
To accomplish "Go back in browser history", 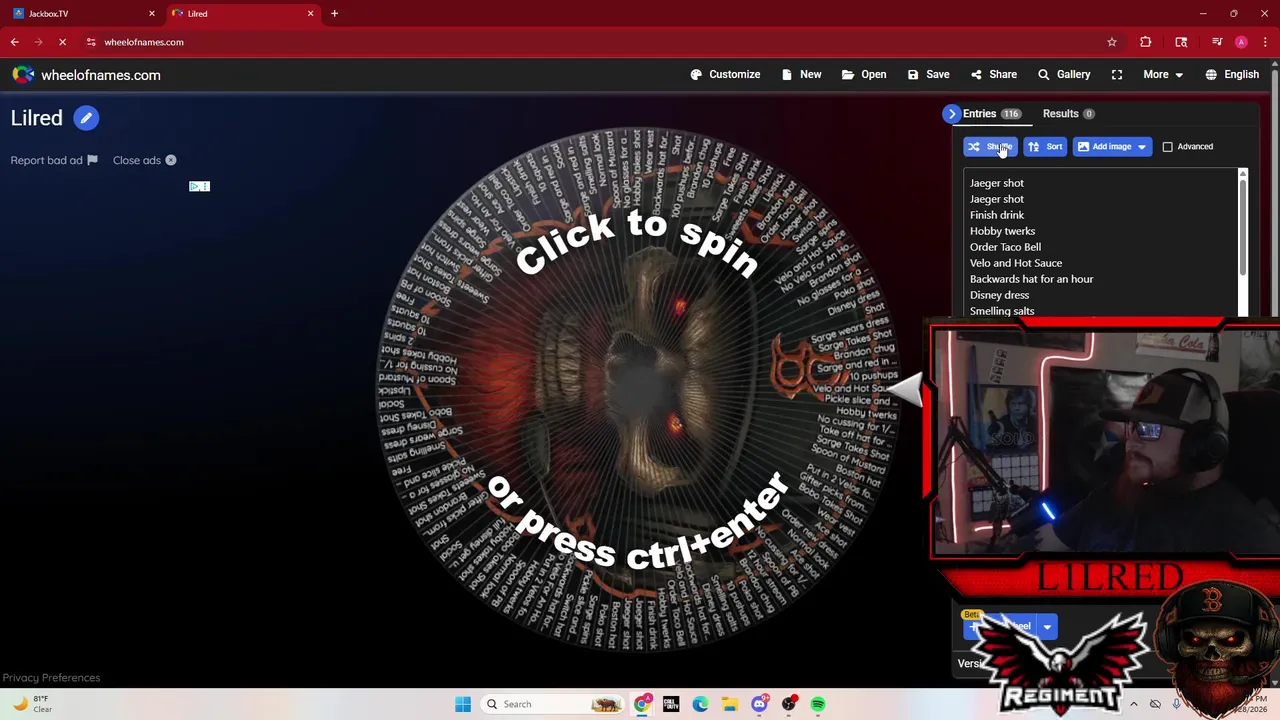I will [x=14, y=42].
